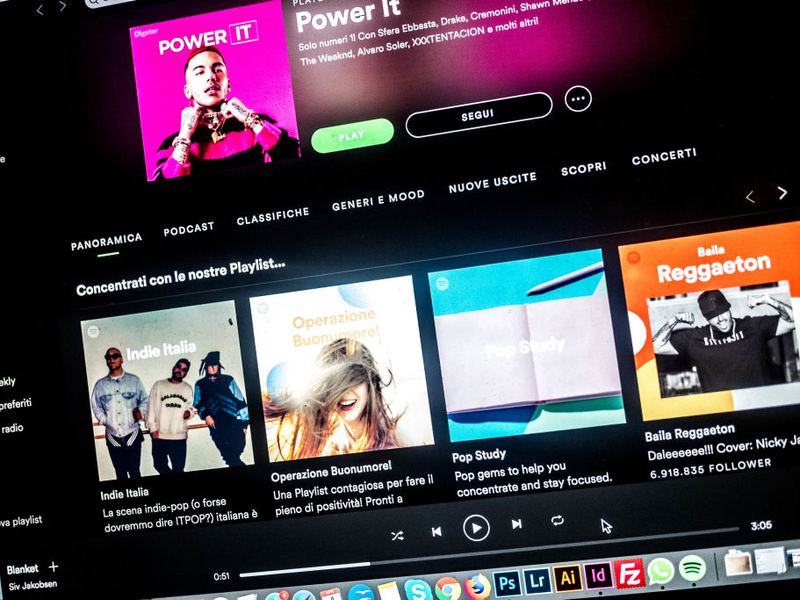Click the Operazione Buonumore! title link
Image resolution: width=800 pixels, height=600 pixels.
(331, 471)
